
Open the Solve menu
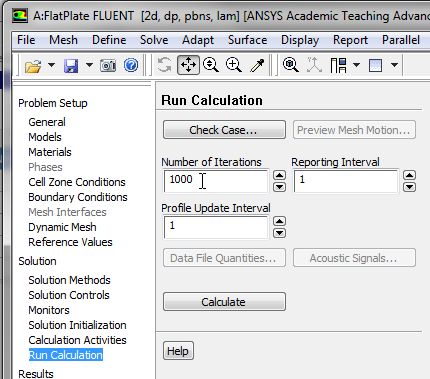[154, 40]
